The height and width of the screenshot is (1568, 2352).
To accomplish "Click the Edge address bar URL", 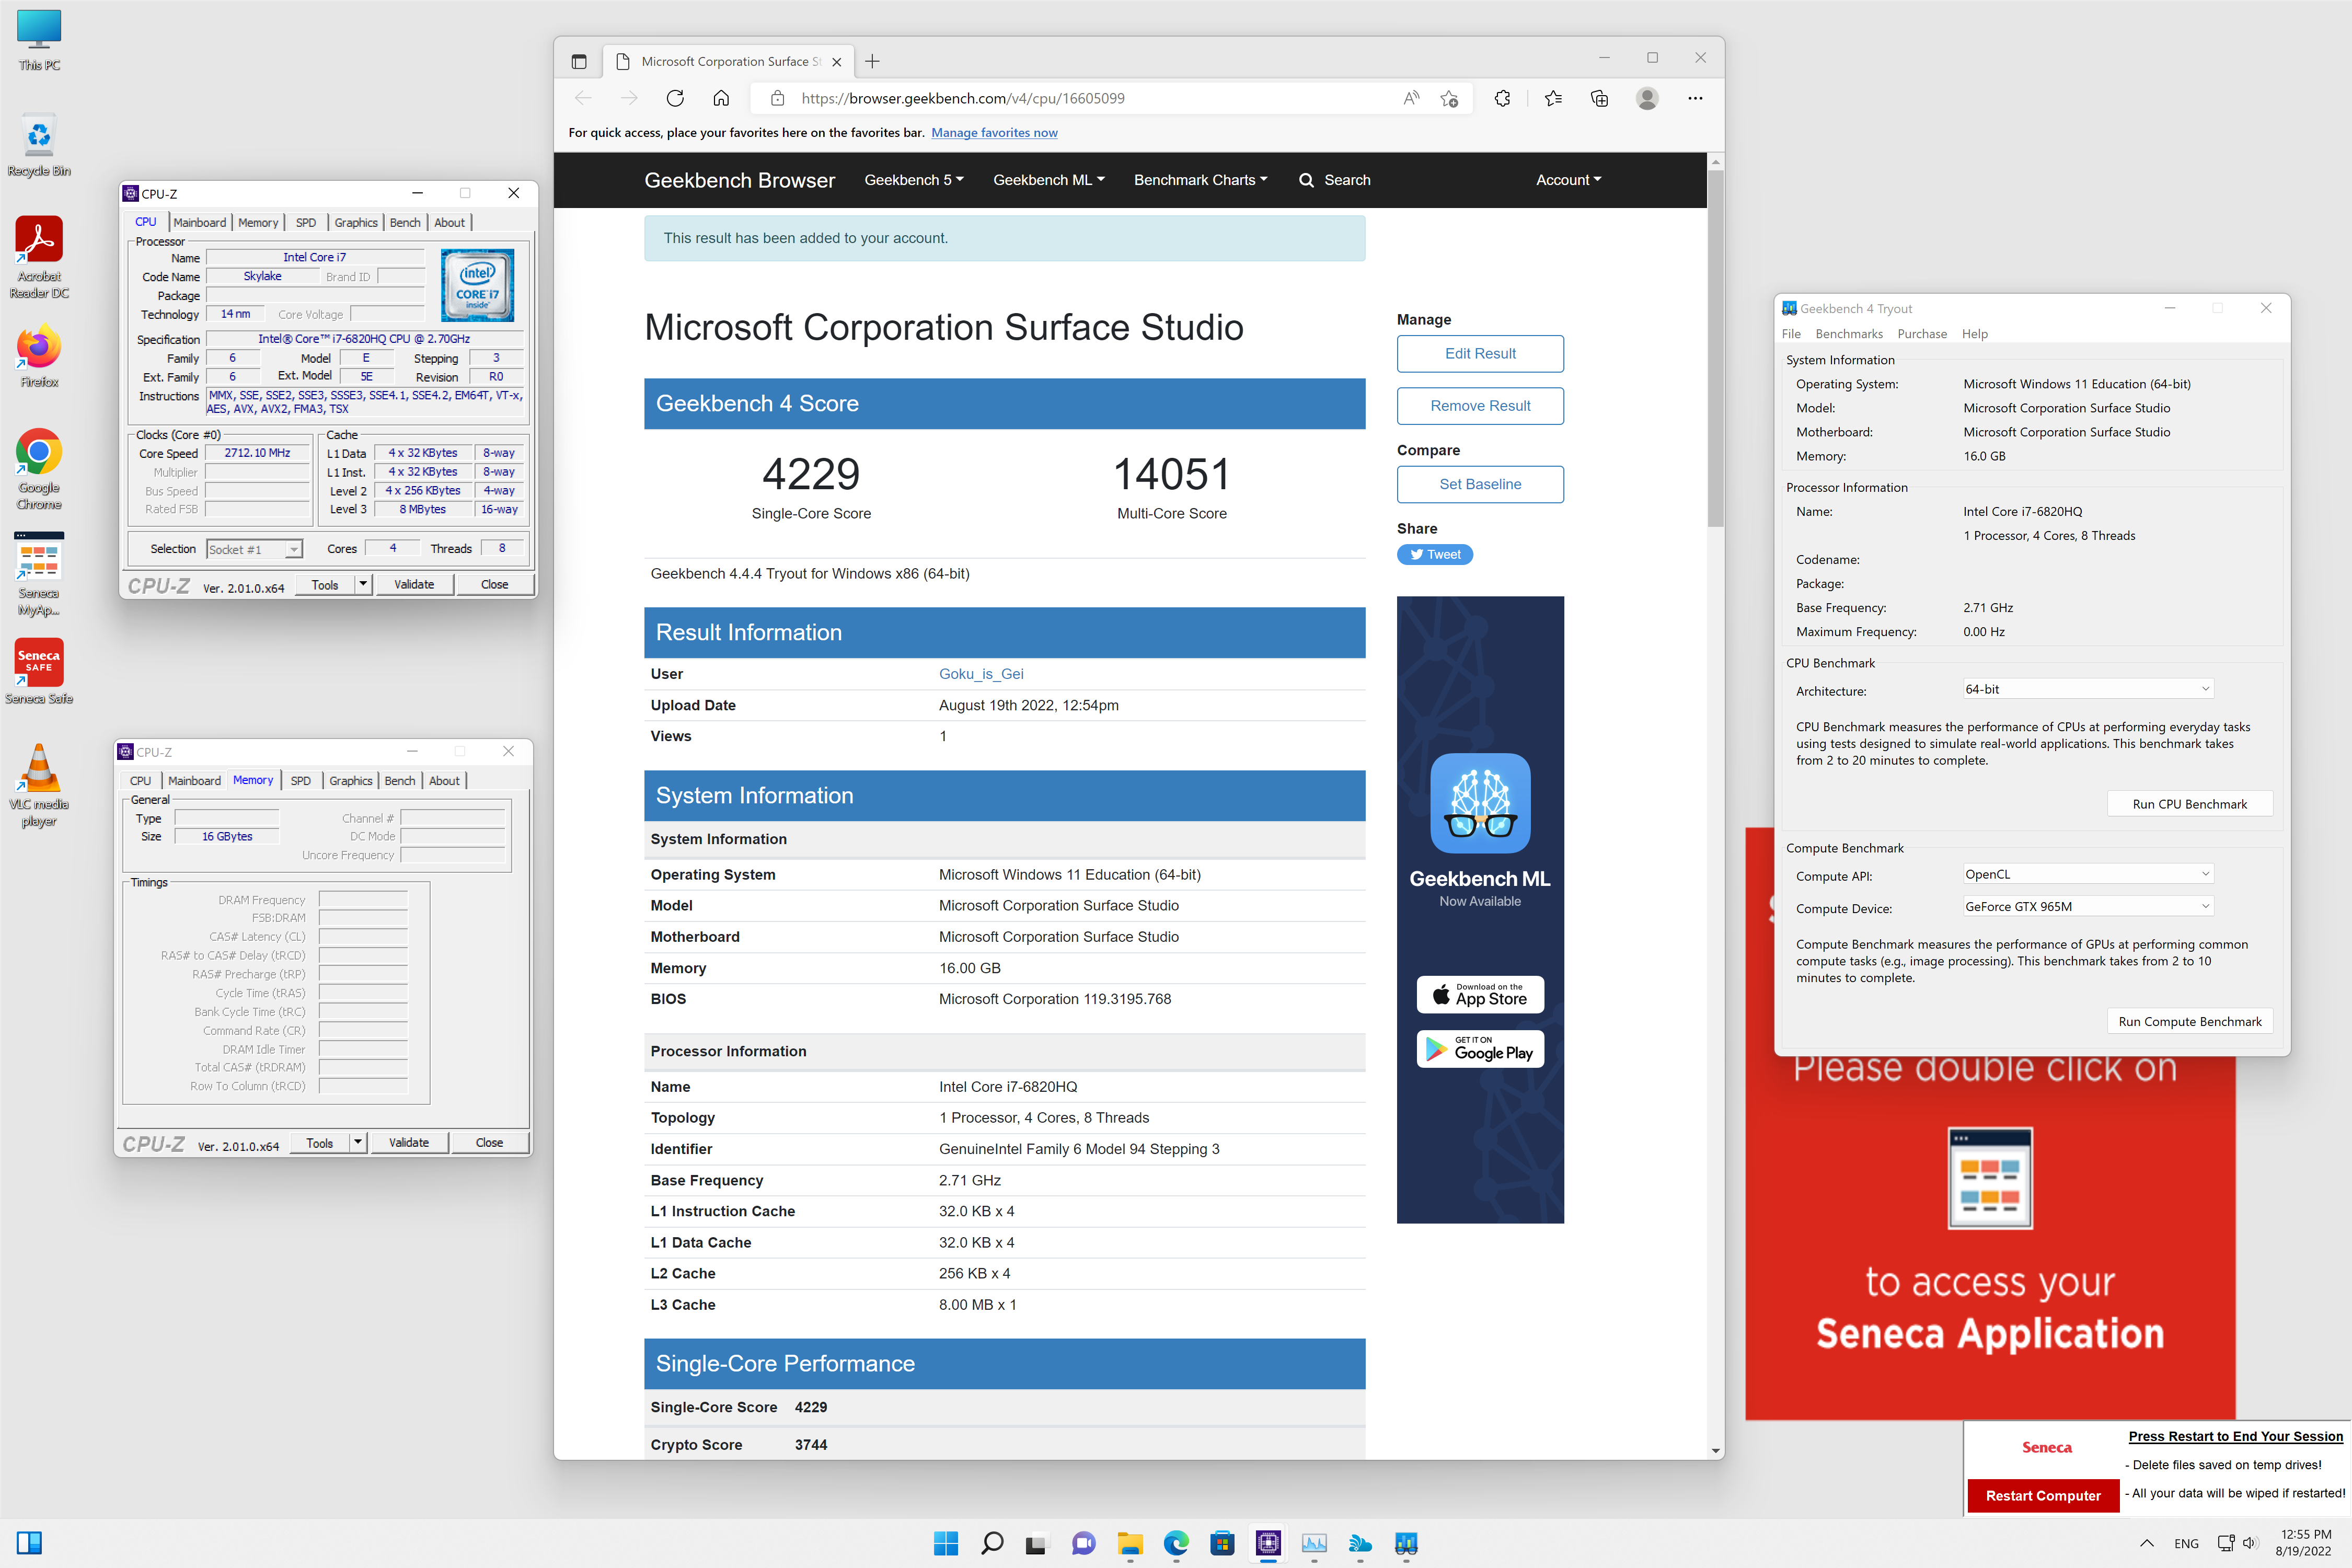I will click(x=963, y=98).
